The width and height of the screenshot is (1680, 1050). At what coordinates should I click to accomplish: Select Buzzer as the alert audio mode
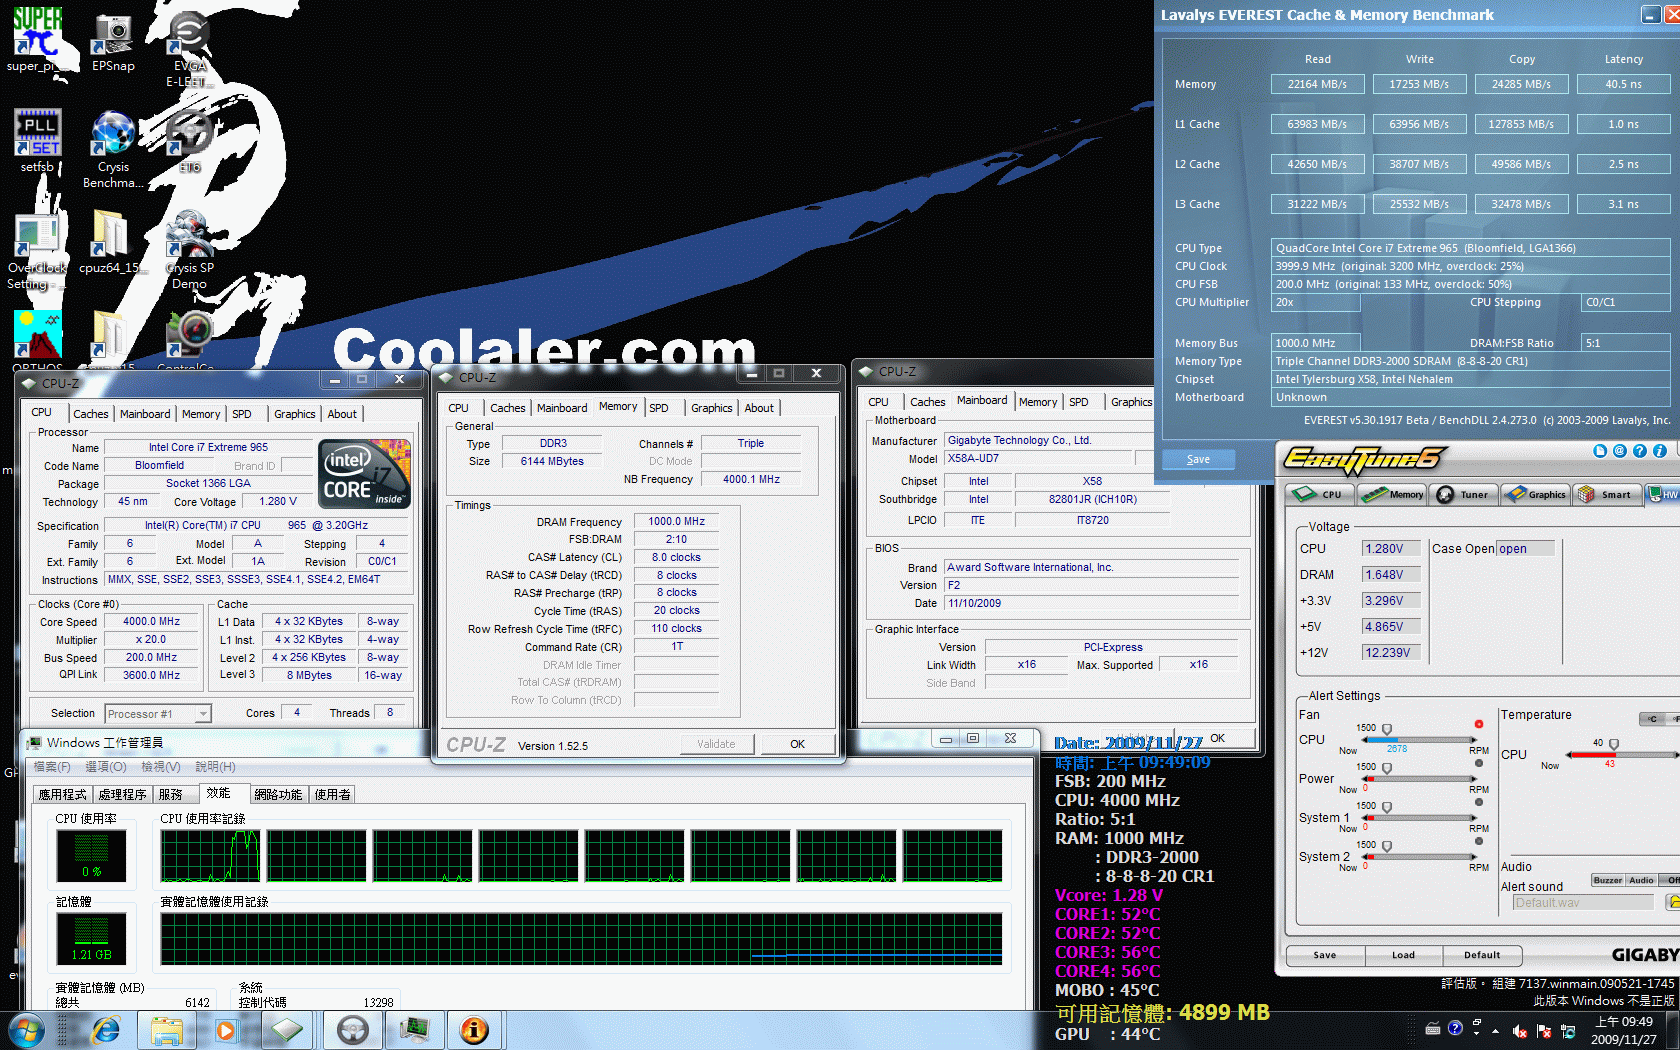pos(1608,880)
